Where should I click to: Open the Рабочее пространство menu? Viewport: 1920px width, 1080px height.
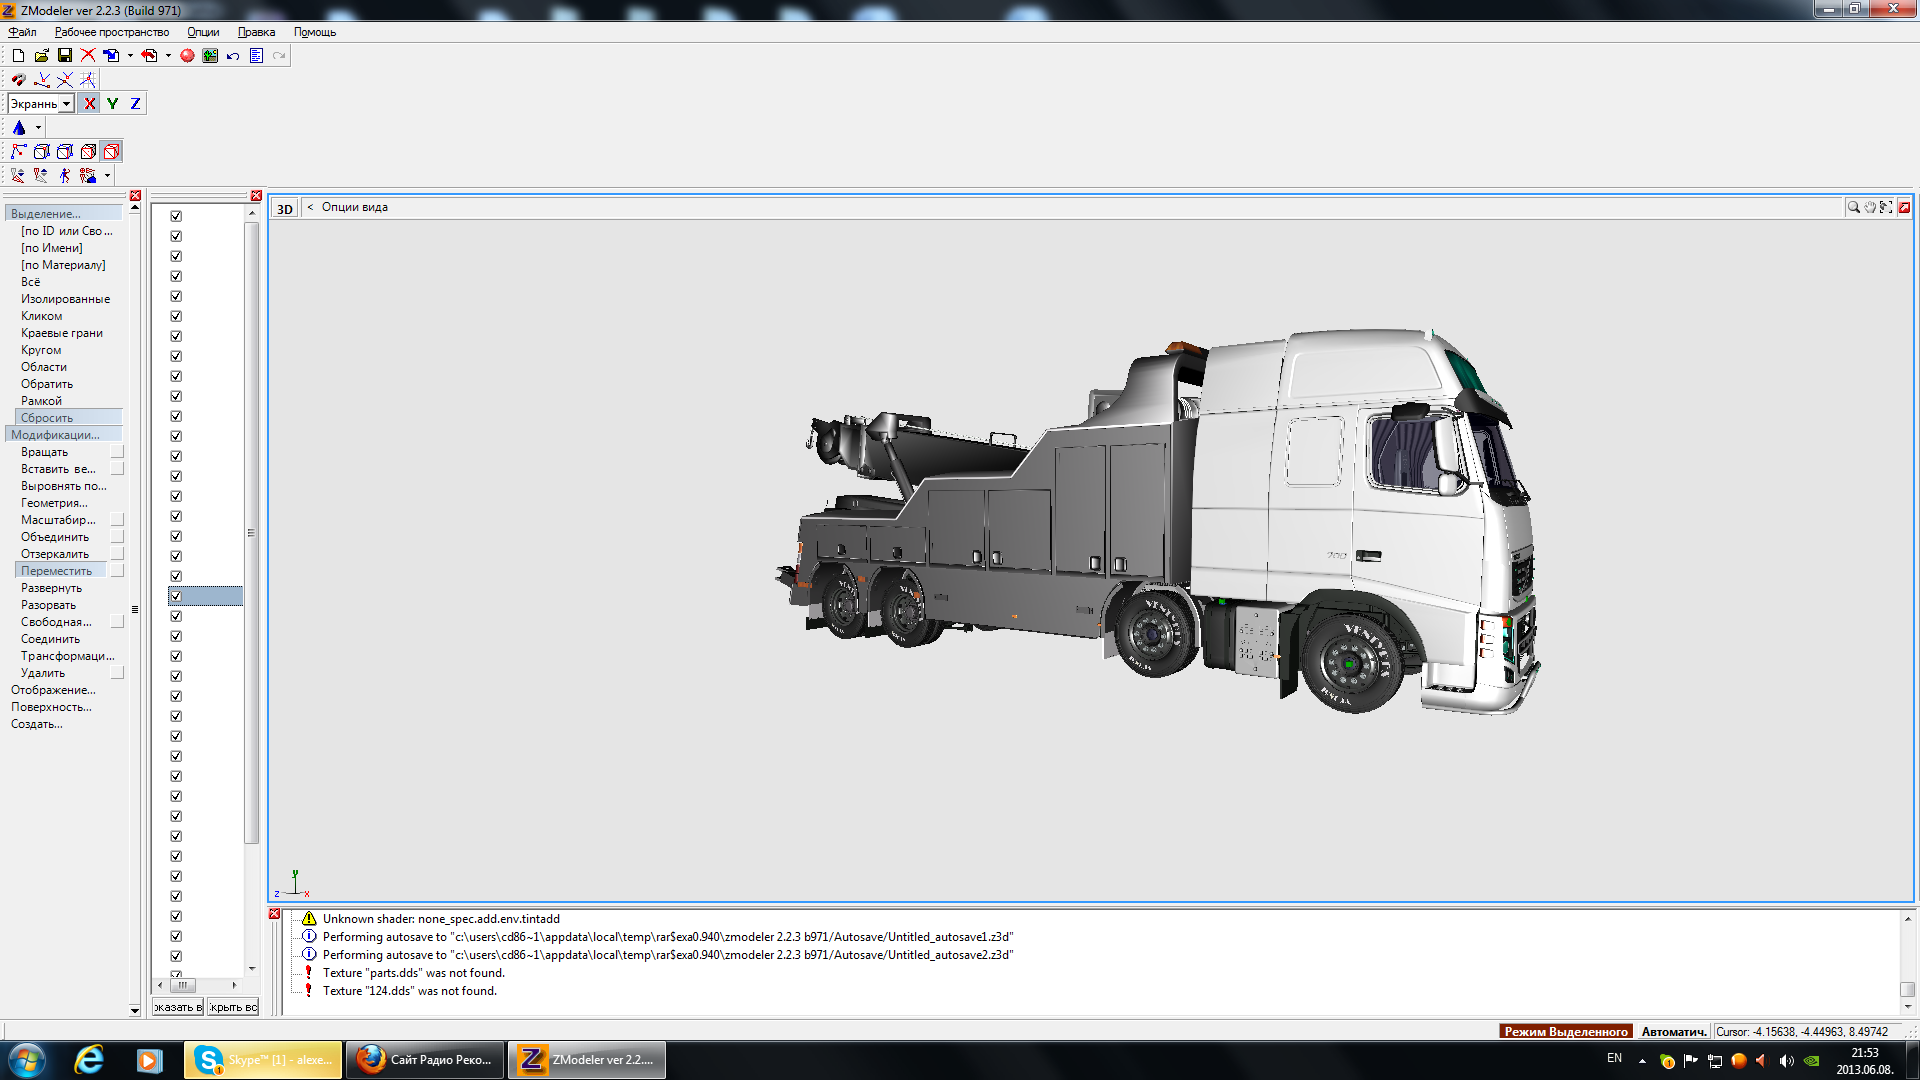pos(112,32)
